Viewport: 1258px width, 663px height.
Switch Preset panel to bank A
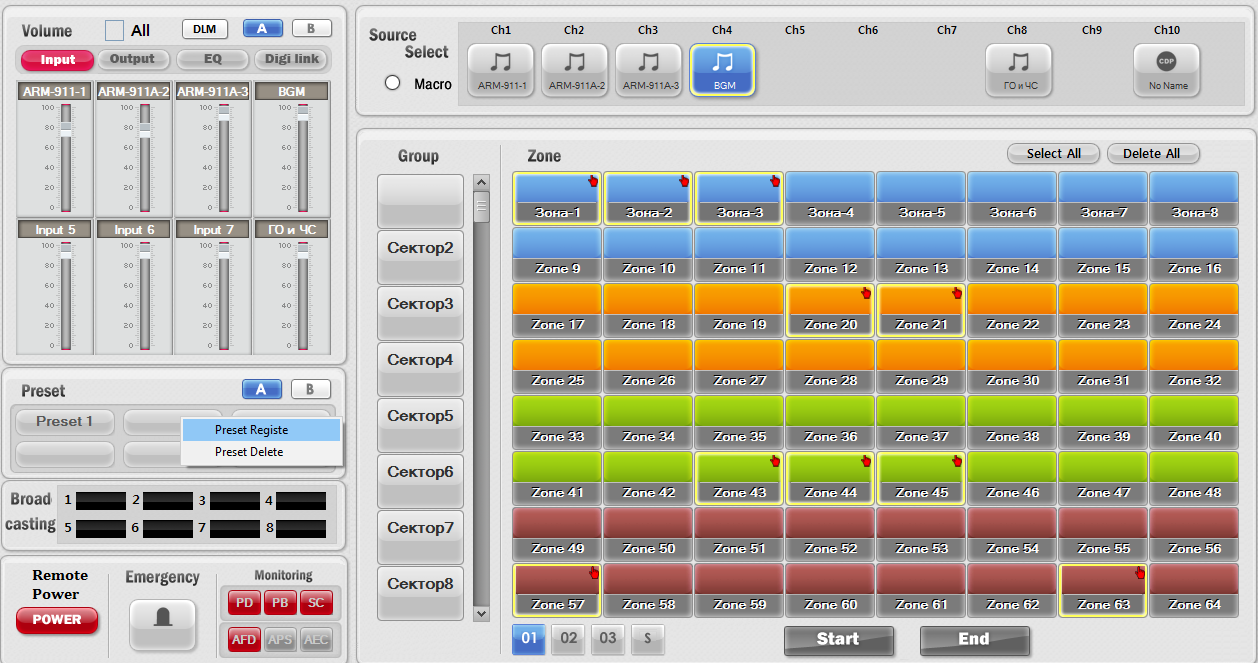[x=262, y=389]
